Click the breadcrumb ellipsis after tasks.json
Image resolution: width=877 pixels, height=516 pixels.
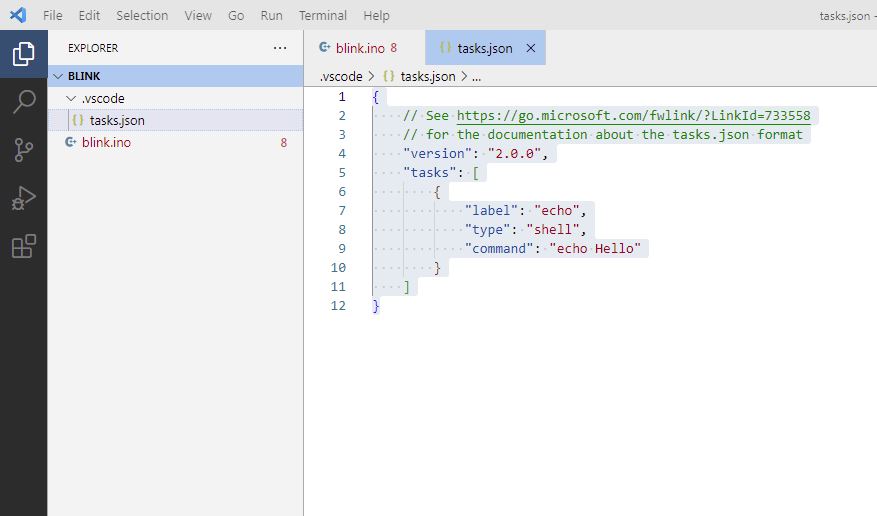pos(477,76)
